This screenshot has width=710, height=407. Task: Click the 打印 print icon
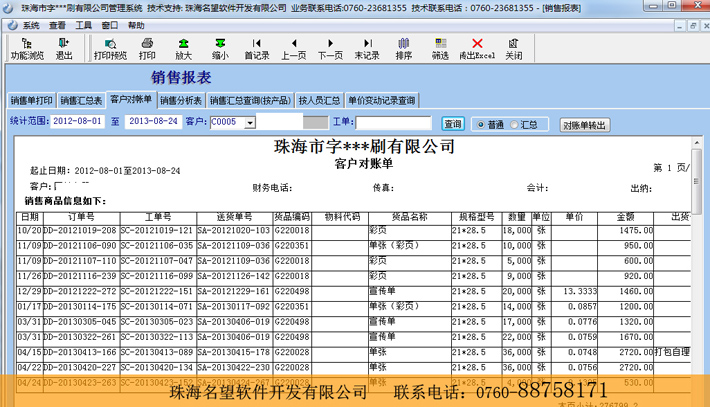point(147,49)
